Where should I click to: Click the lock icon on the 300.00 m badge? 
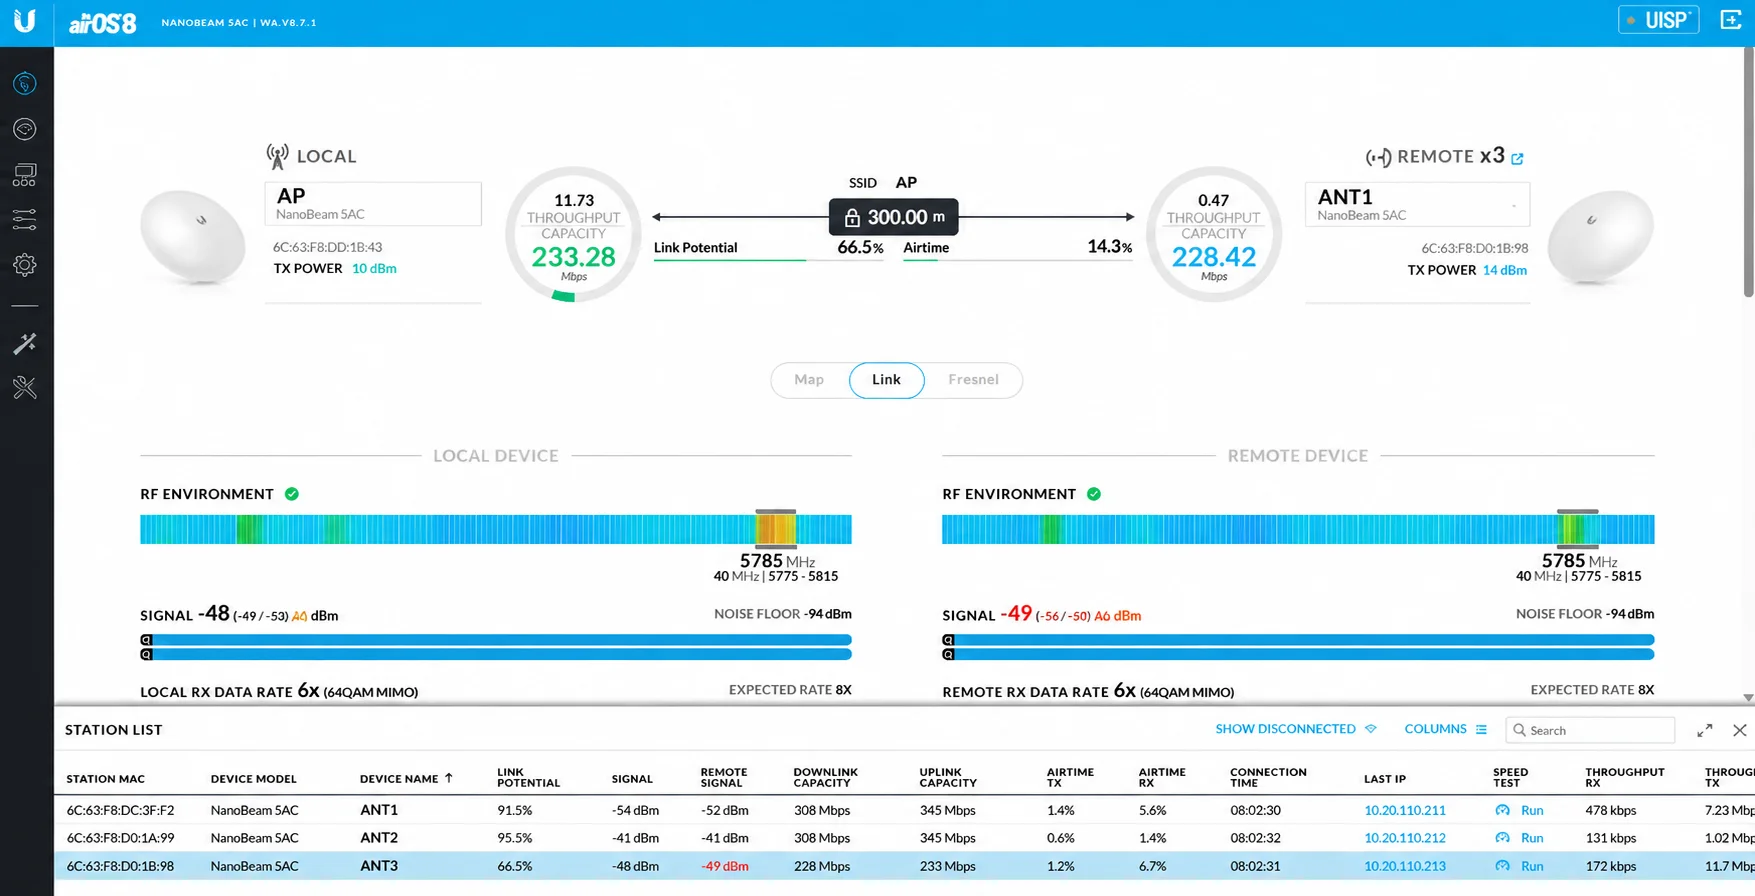[x=852, y=217]
